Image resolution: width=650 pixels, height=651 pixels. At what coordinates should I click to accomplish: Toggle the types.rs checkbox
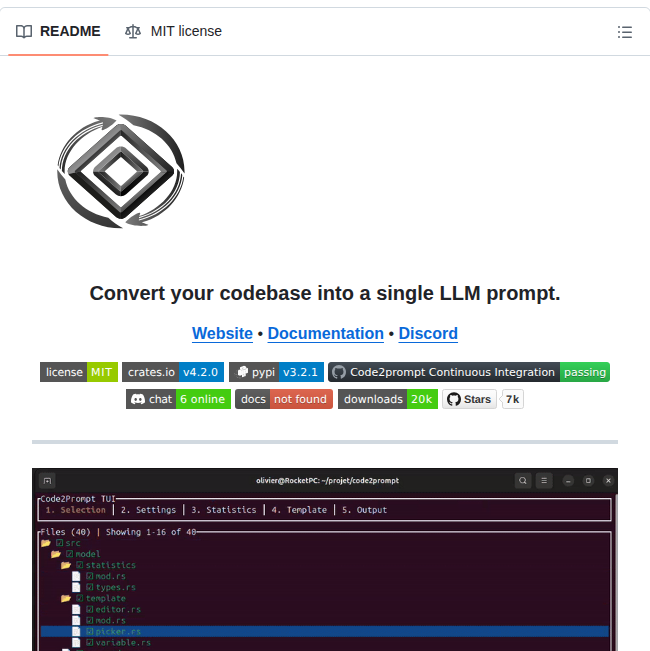pyautogui.click(x=90, y=587)
